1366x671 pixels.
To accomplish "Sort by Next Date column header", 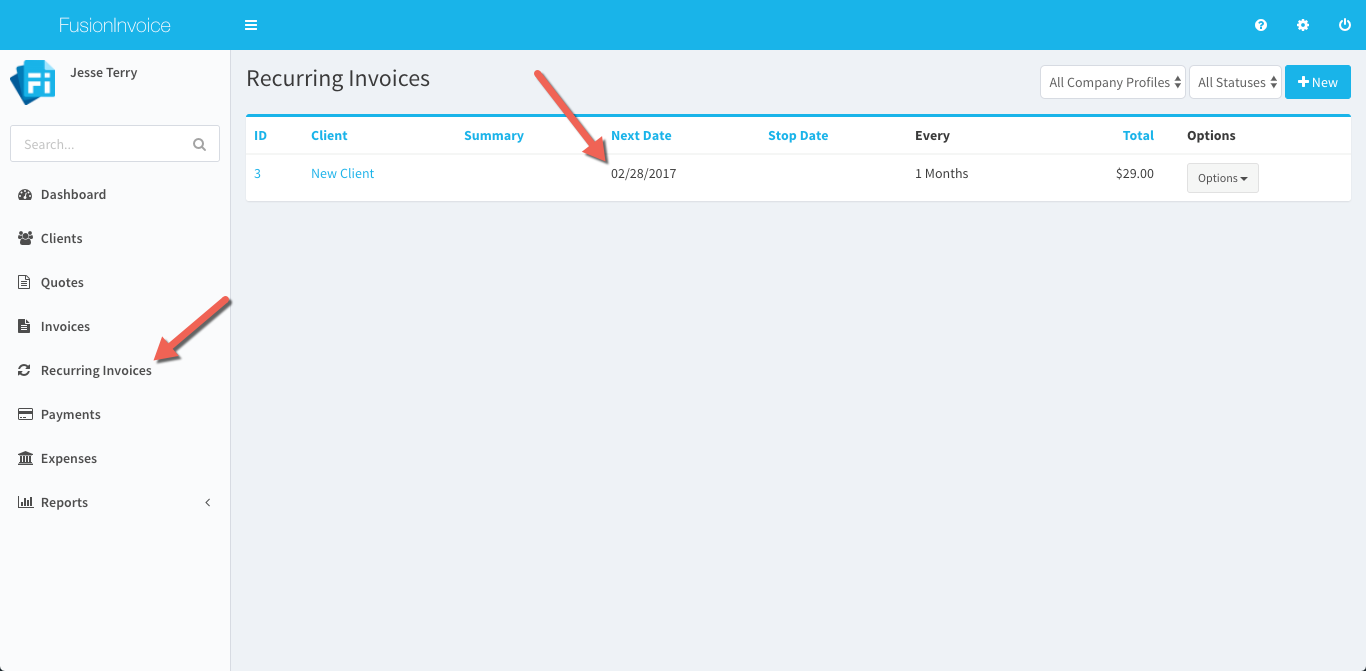I will pyautogui.click(x=641, y=135).
